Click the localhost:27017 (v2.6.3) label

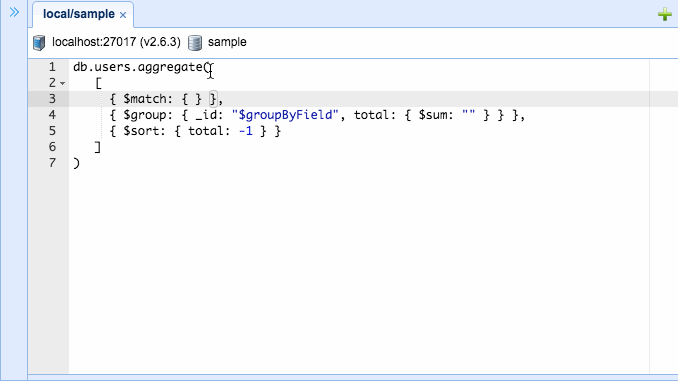coord(116,42)
